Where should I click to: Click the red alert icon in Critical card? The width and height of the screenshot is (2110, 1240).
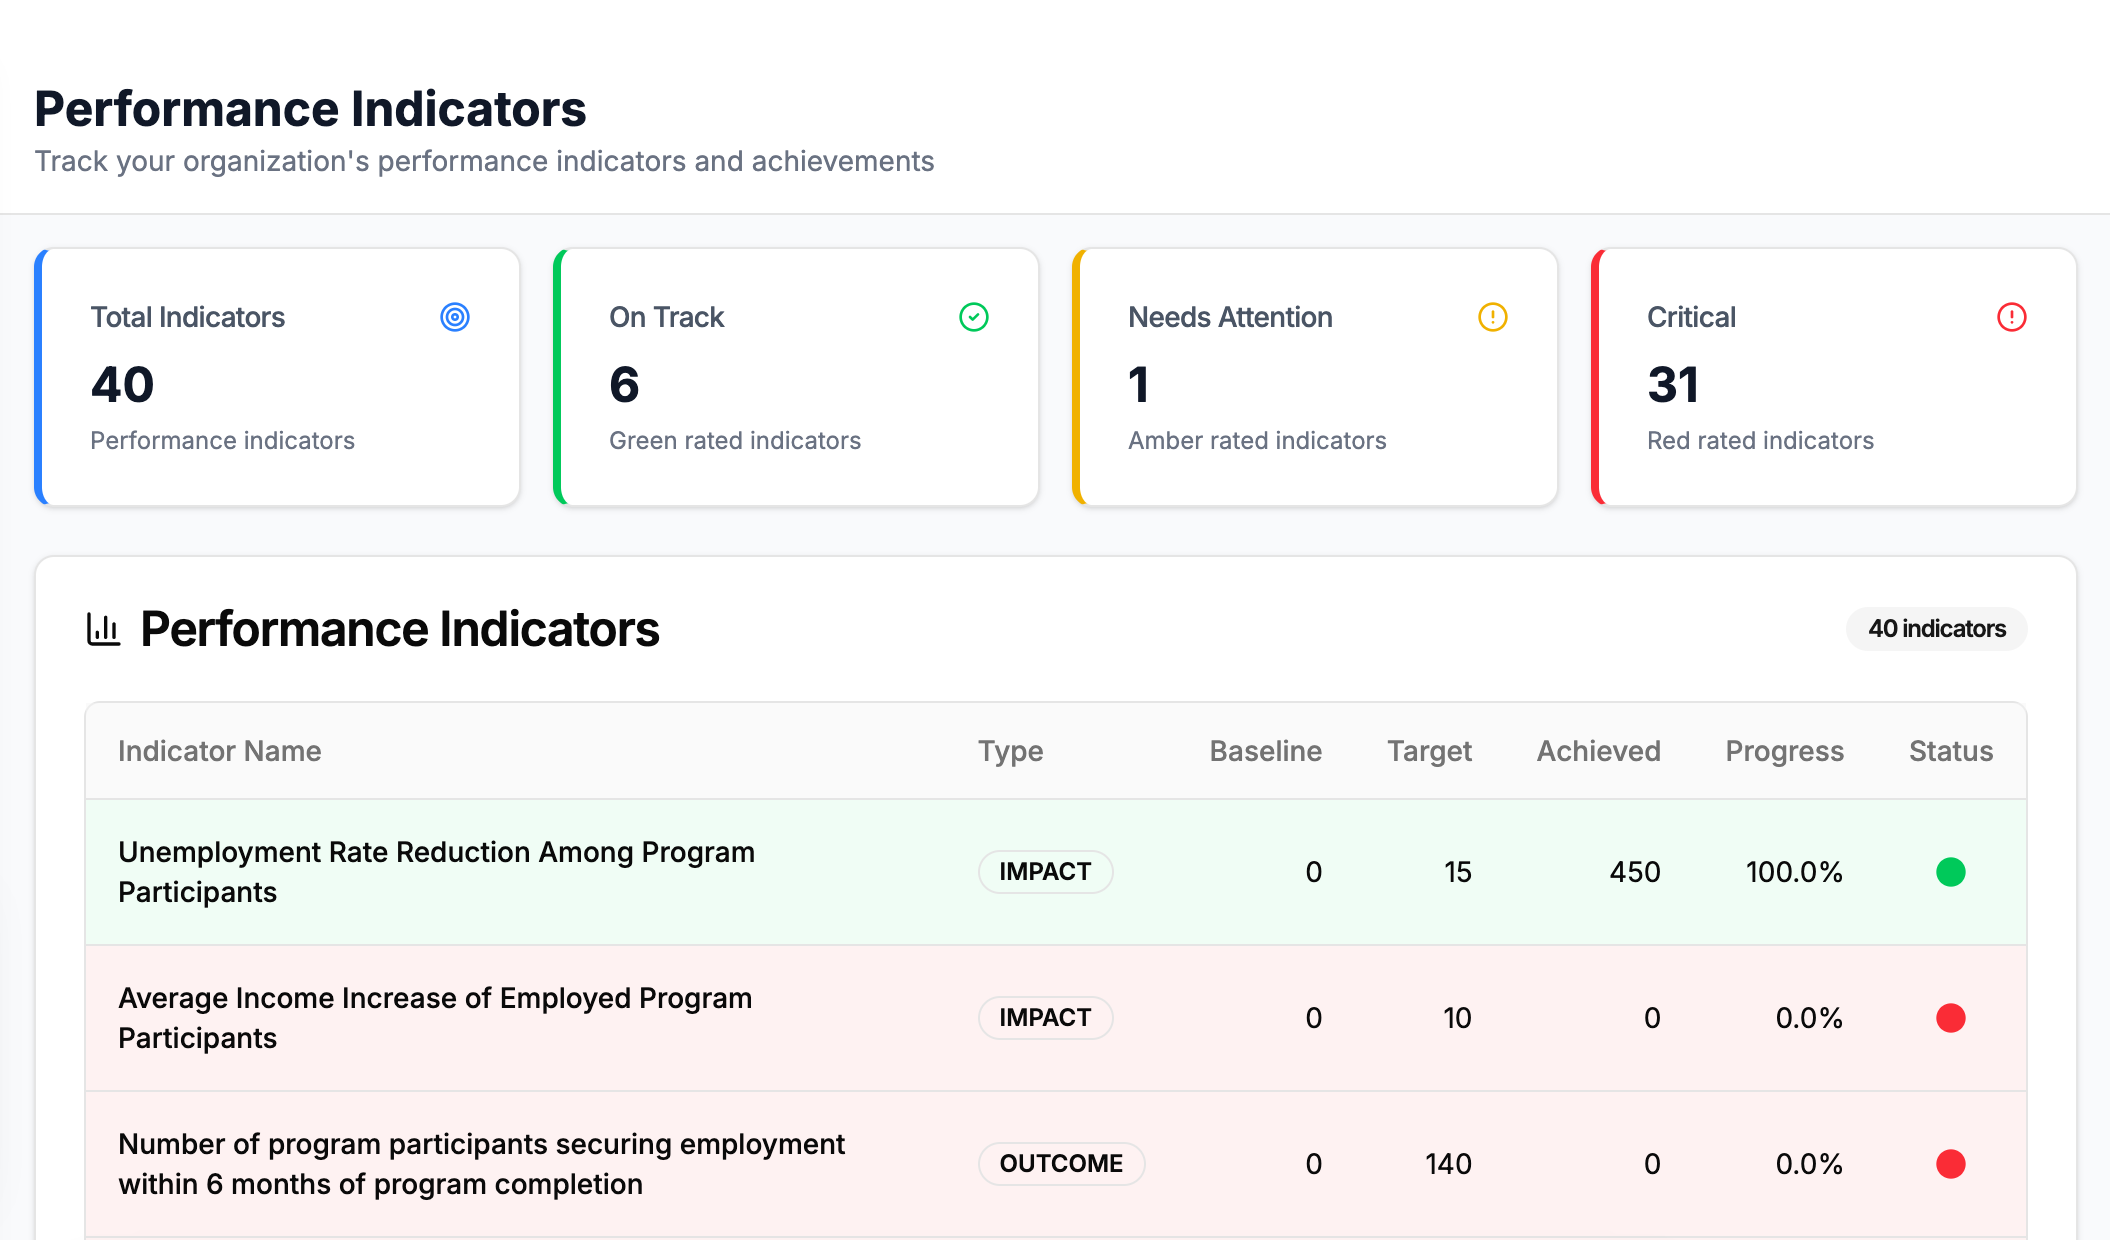(x=2011, y=317)
